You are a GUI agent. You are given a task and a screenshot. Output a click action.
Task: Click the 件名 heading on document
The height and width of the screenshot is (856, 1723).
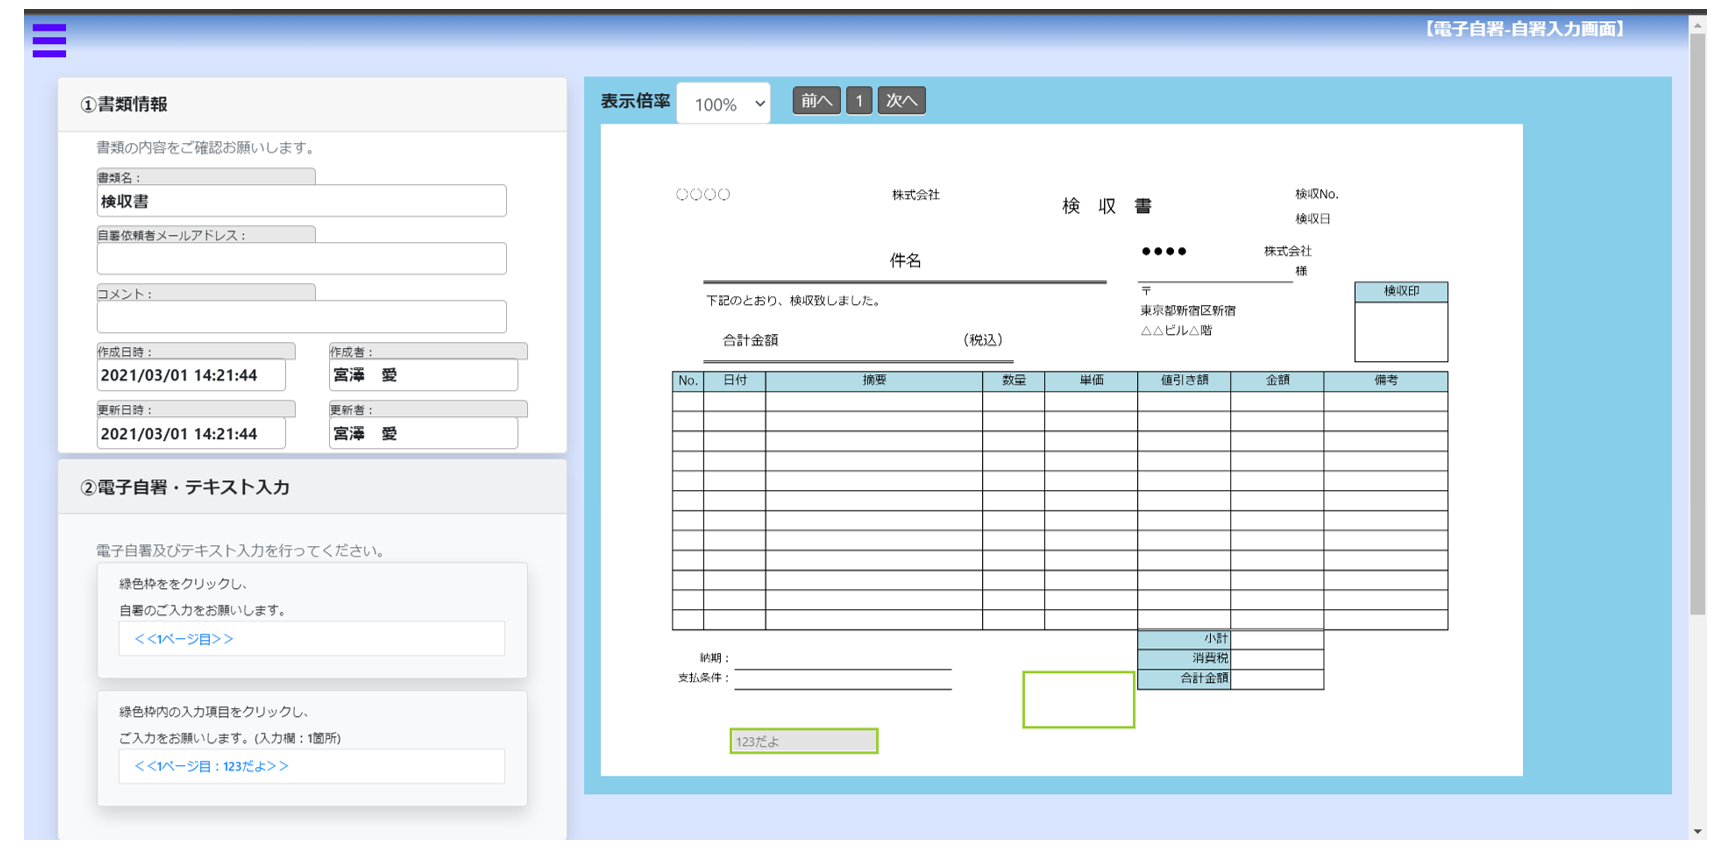(x=905, y=261)
